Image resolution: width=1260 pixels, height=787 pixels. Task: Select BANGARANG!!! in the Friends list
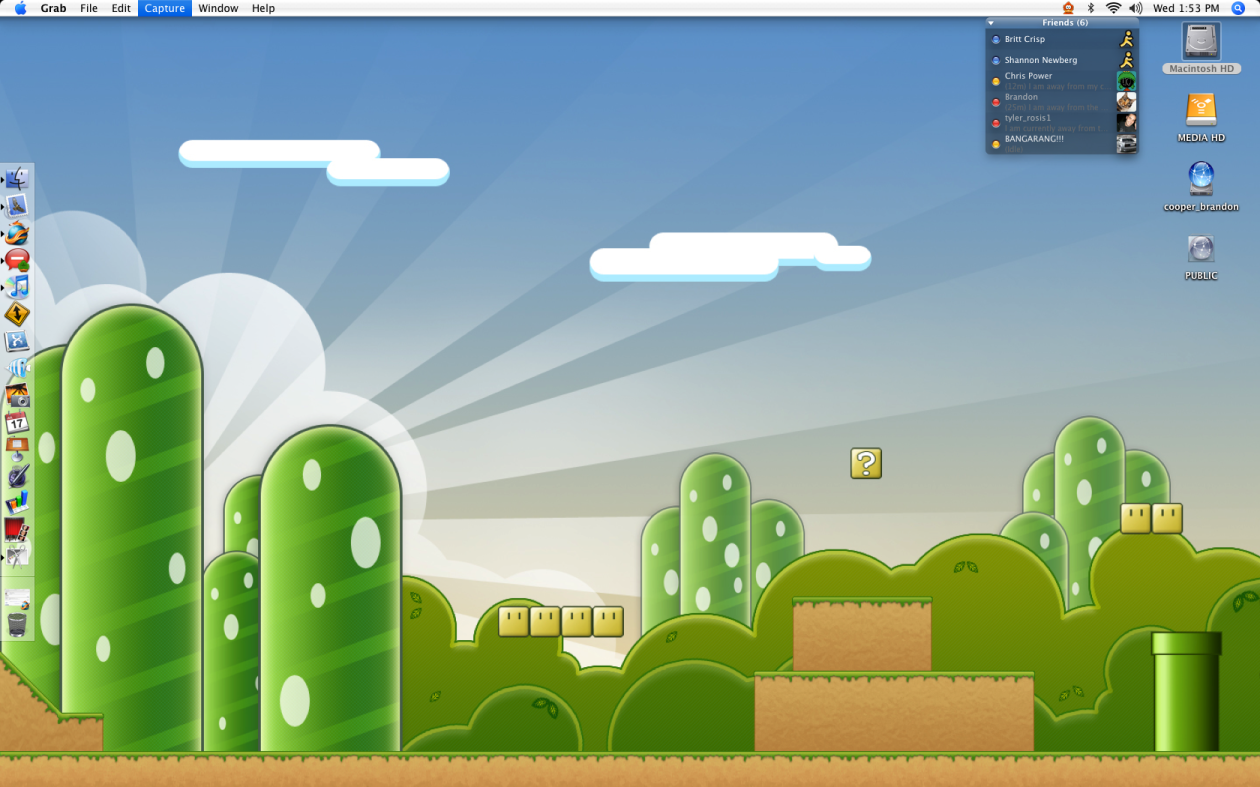(x=1062, y=144)
